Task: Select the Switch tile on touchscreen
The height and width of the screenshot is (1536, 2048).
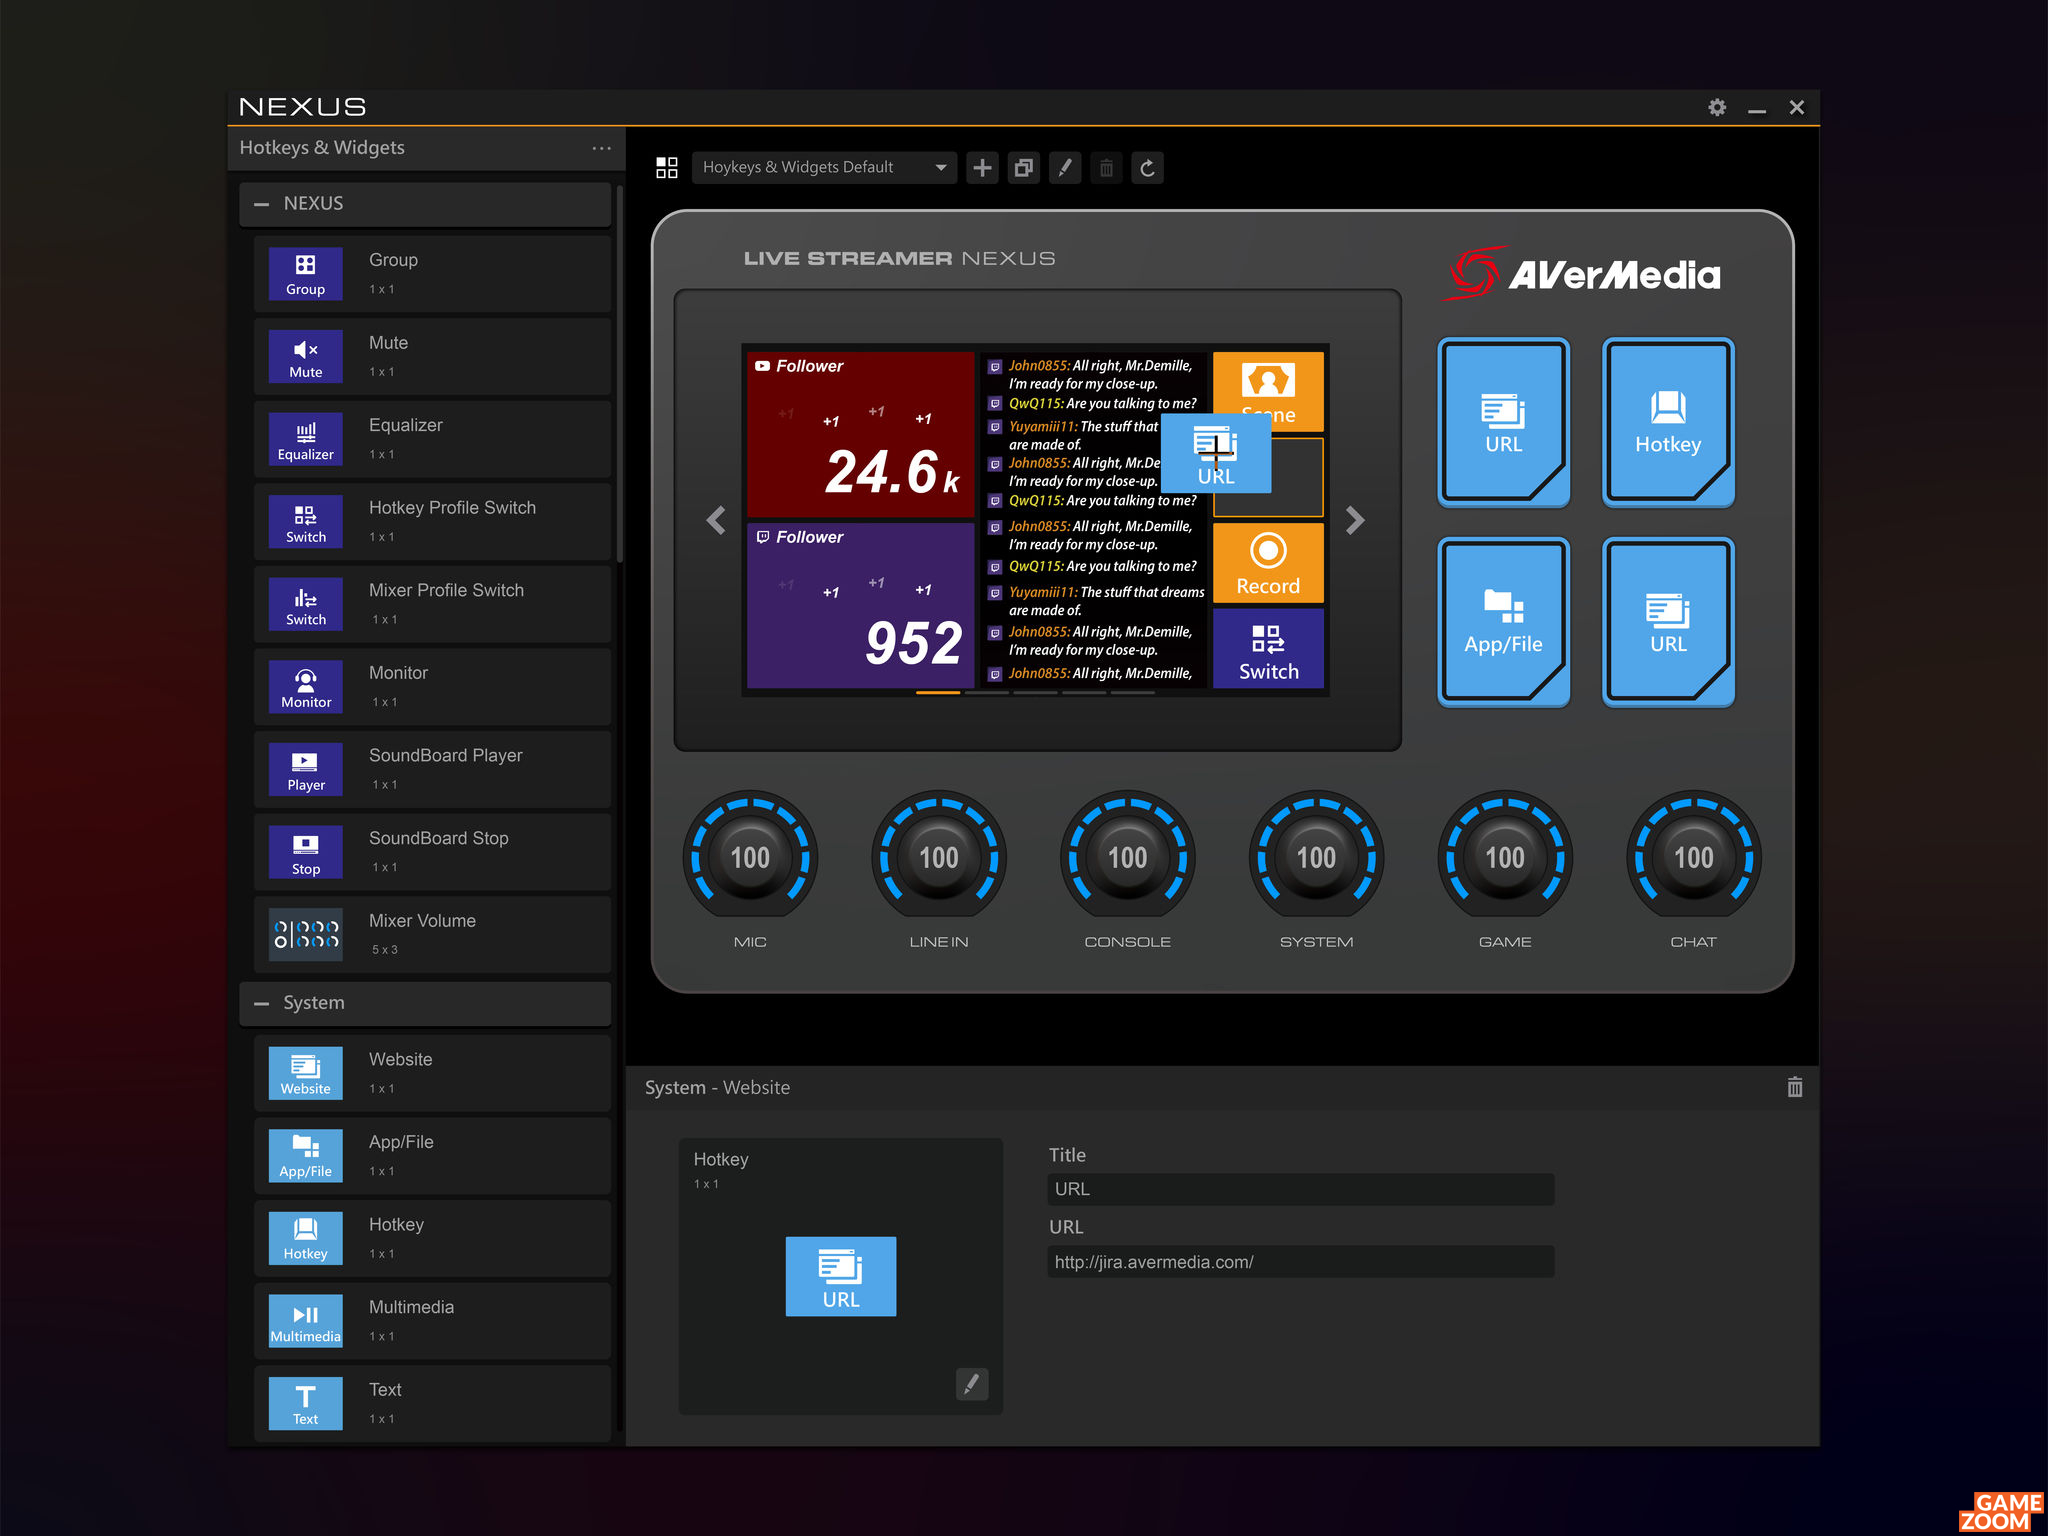Action: (1268, 648)
